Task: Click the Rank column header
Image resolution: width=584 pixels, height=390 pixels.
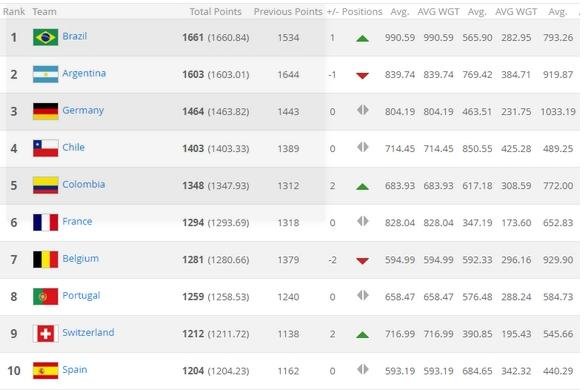Action: tap(14, 12)
